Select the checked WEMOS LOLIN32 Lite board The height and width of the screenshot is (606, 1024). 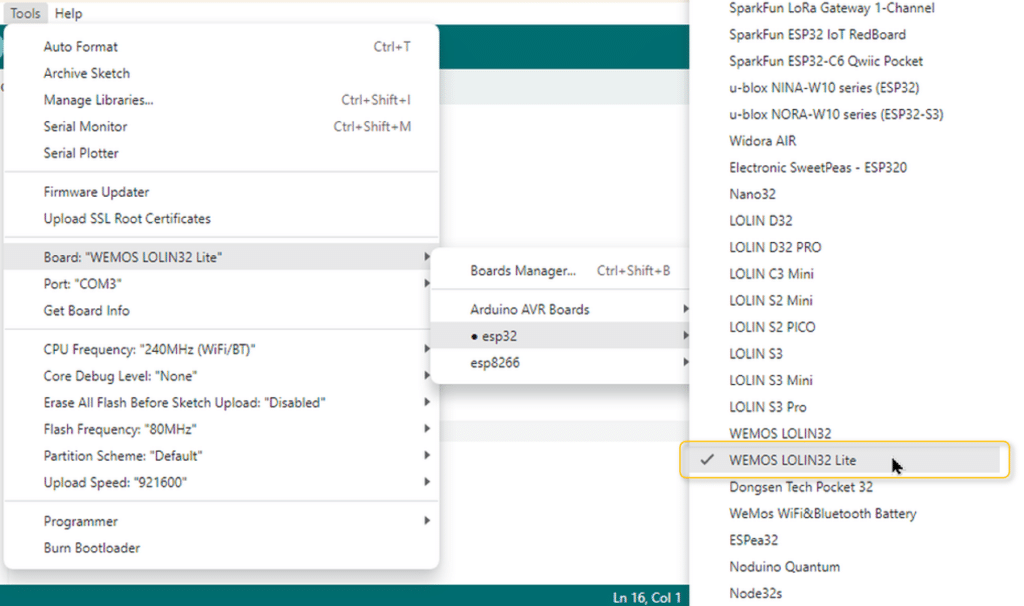[x=844, y=460]
